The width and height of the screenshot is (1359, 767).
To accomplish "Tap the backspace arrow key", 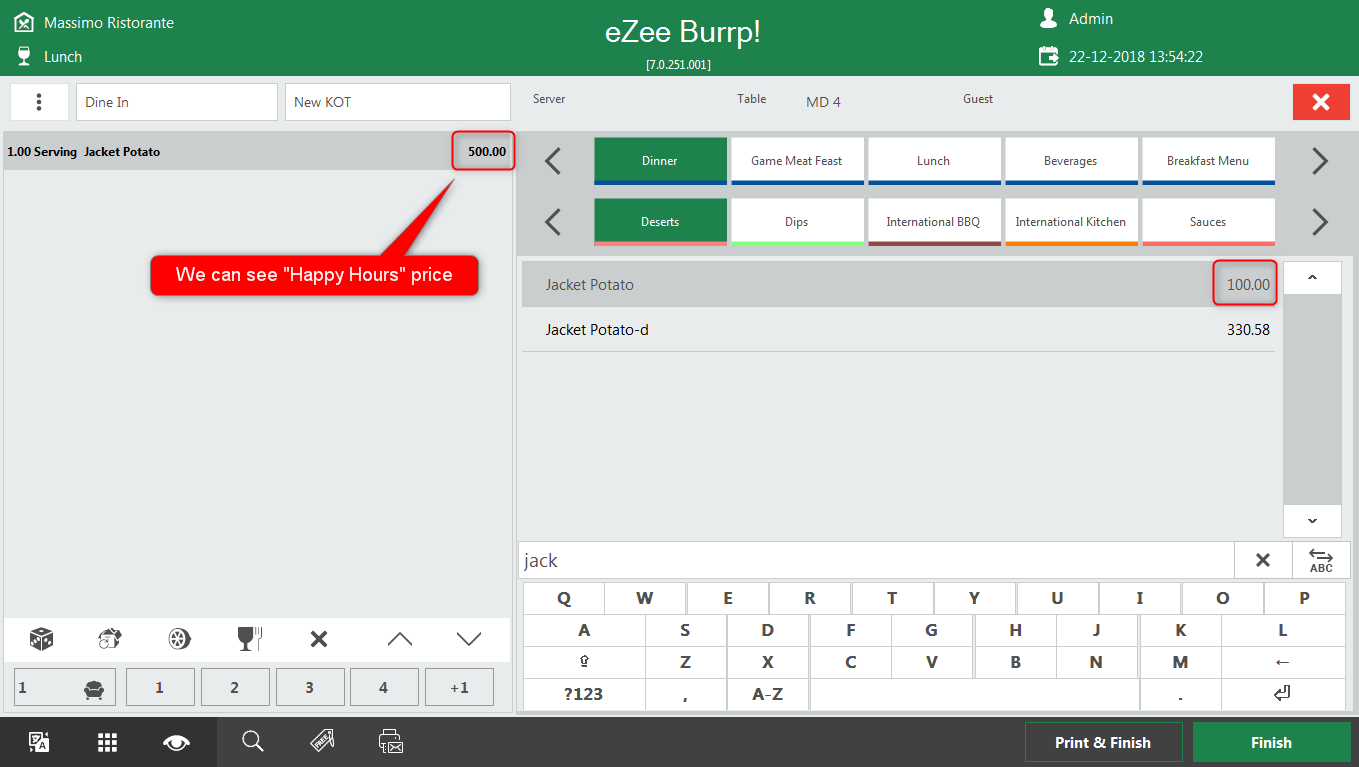I will pyautogui.click(x=1283, y=662).
